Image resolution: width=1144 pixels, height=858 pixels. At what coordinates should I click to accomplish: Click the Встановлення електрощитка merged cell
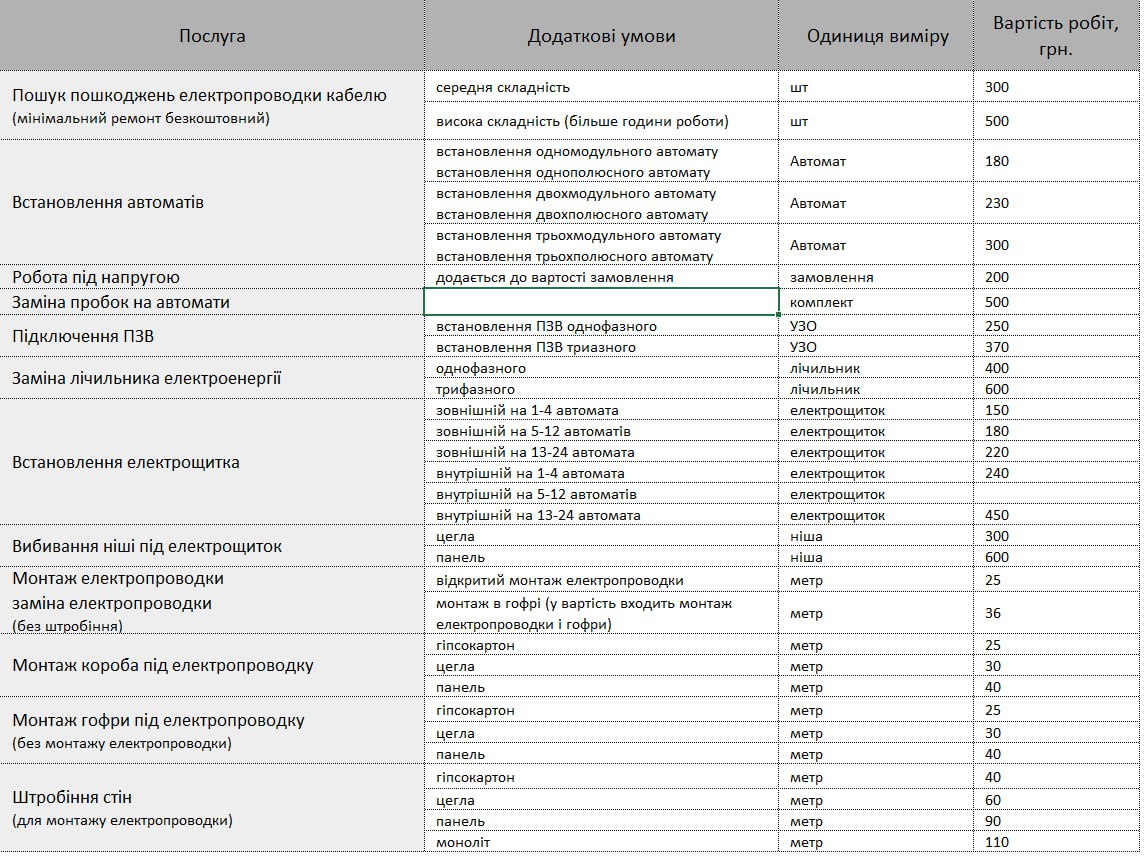pyautogui.click(x=212, y=462)
